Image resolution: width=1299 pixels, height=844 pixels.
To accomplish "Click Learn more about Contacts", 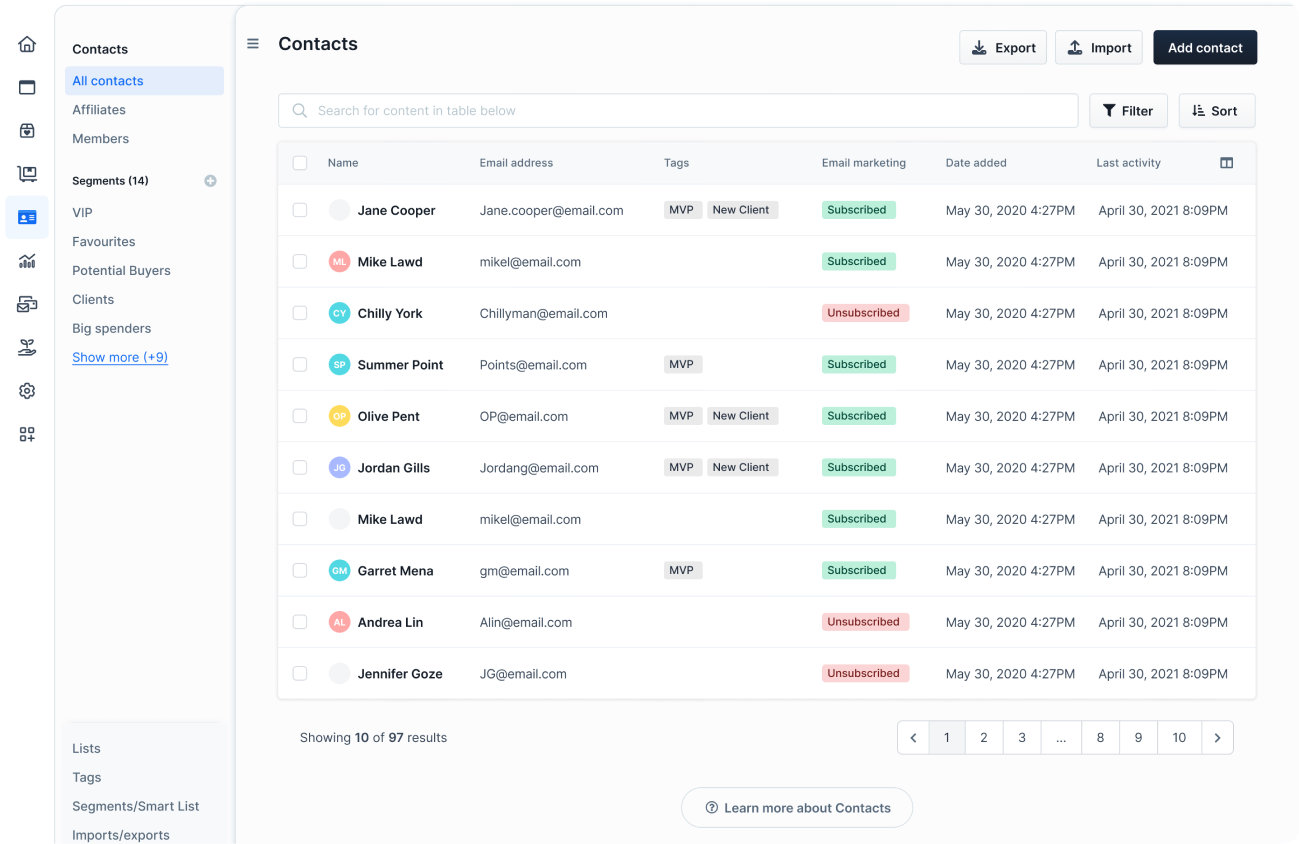I will click(797, 808).
